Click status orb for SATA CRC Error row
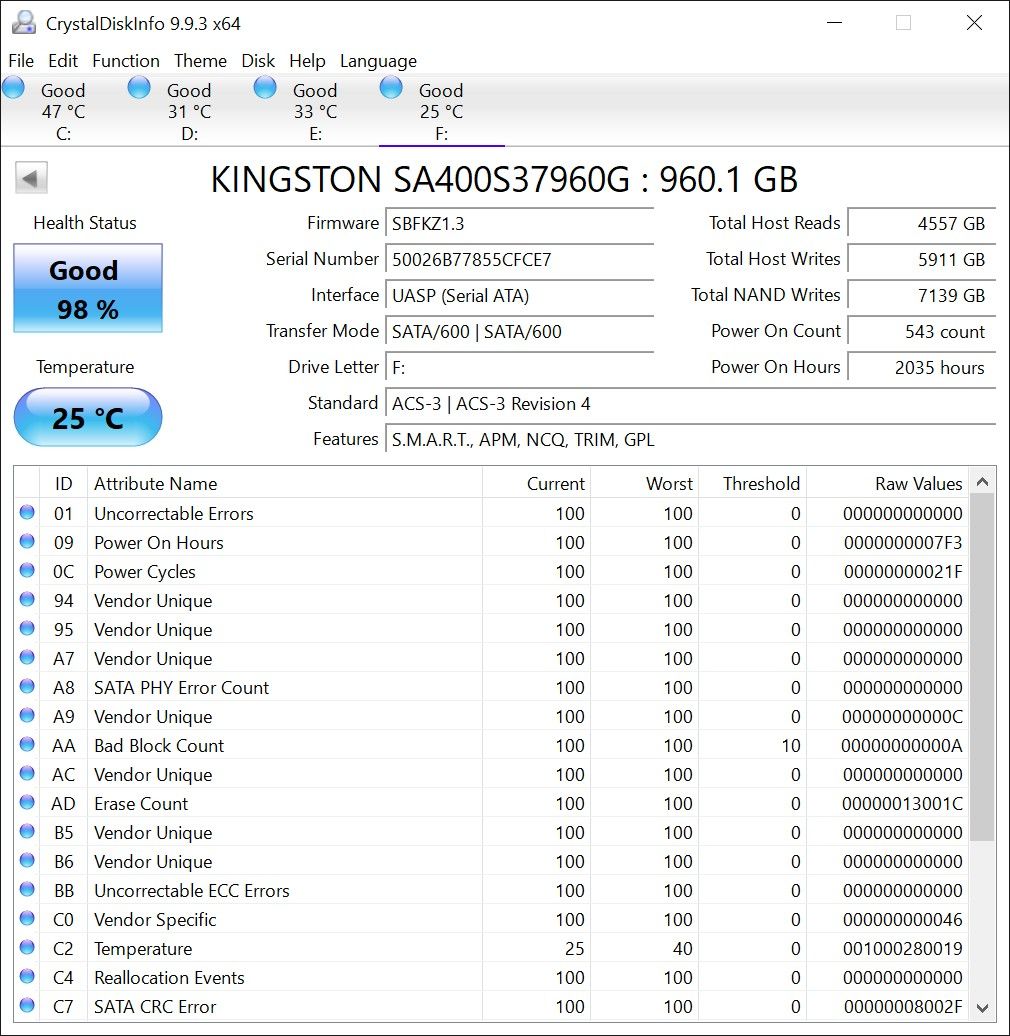Screen dimensions: 1010x1036 [27, 1006]
